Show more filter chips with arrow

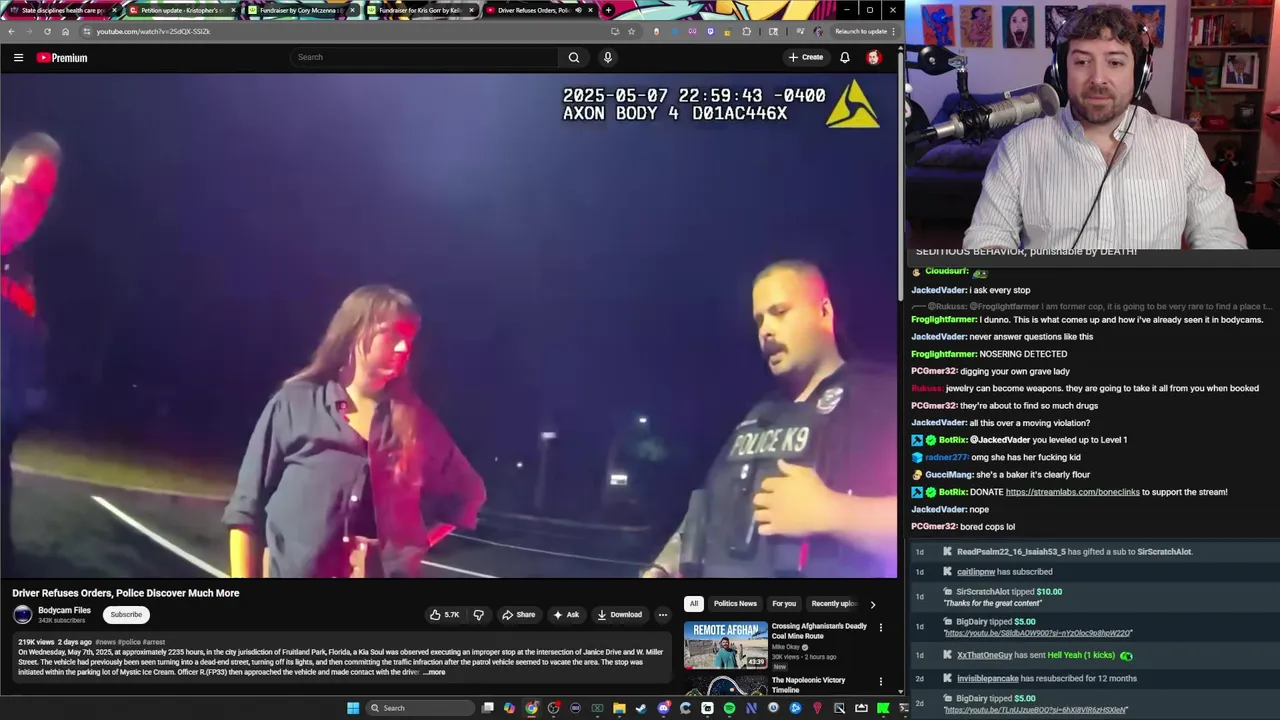pyautogui.click(x=872, y=604)
